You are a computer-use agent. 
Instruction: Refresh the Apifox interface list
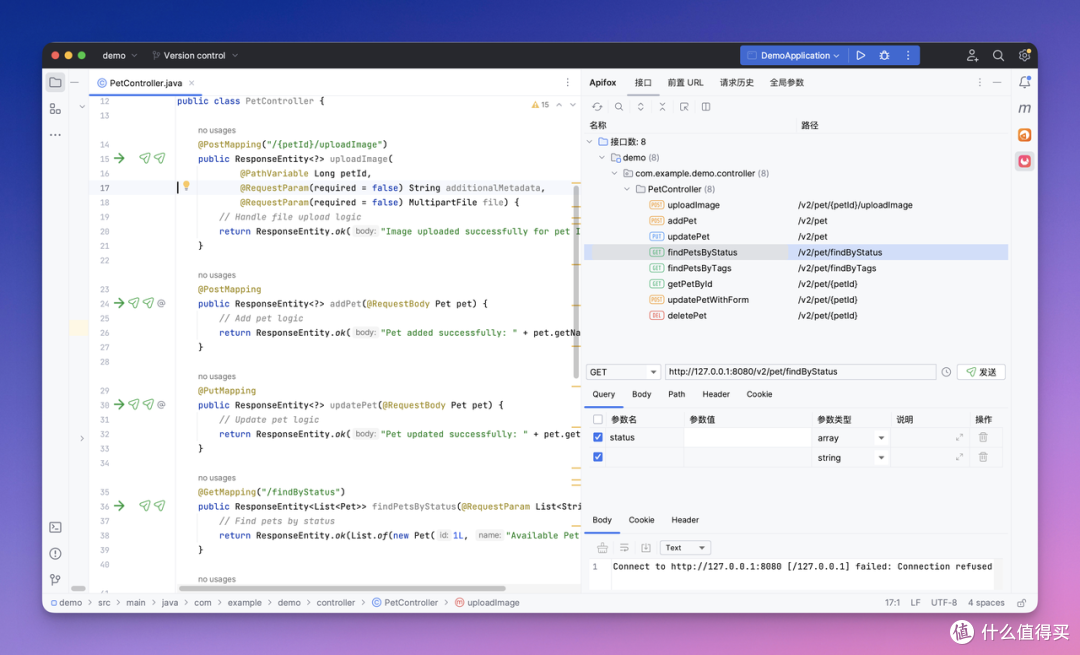tap(597, 107)
